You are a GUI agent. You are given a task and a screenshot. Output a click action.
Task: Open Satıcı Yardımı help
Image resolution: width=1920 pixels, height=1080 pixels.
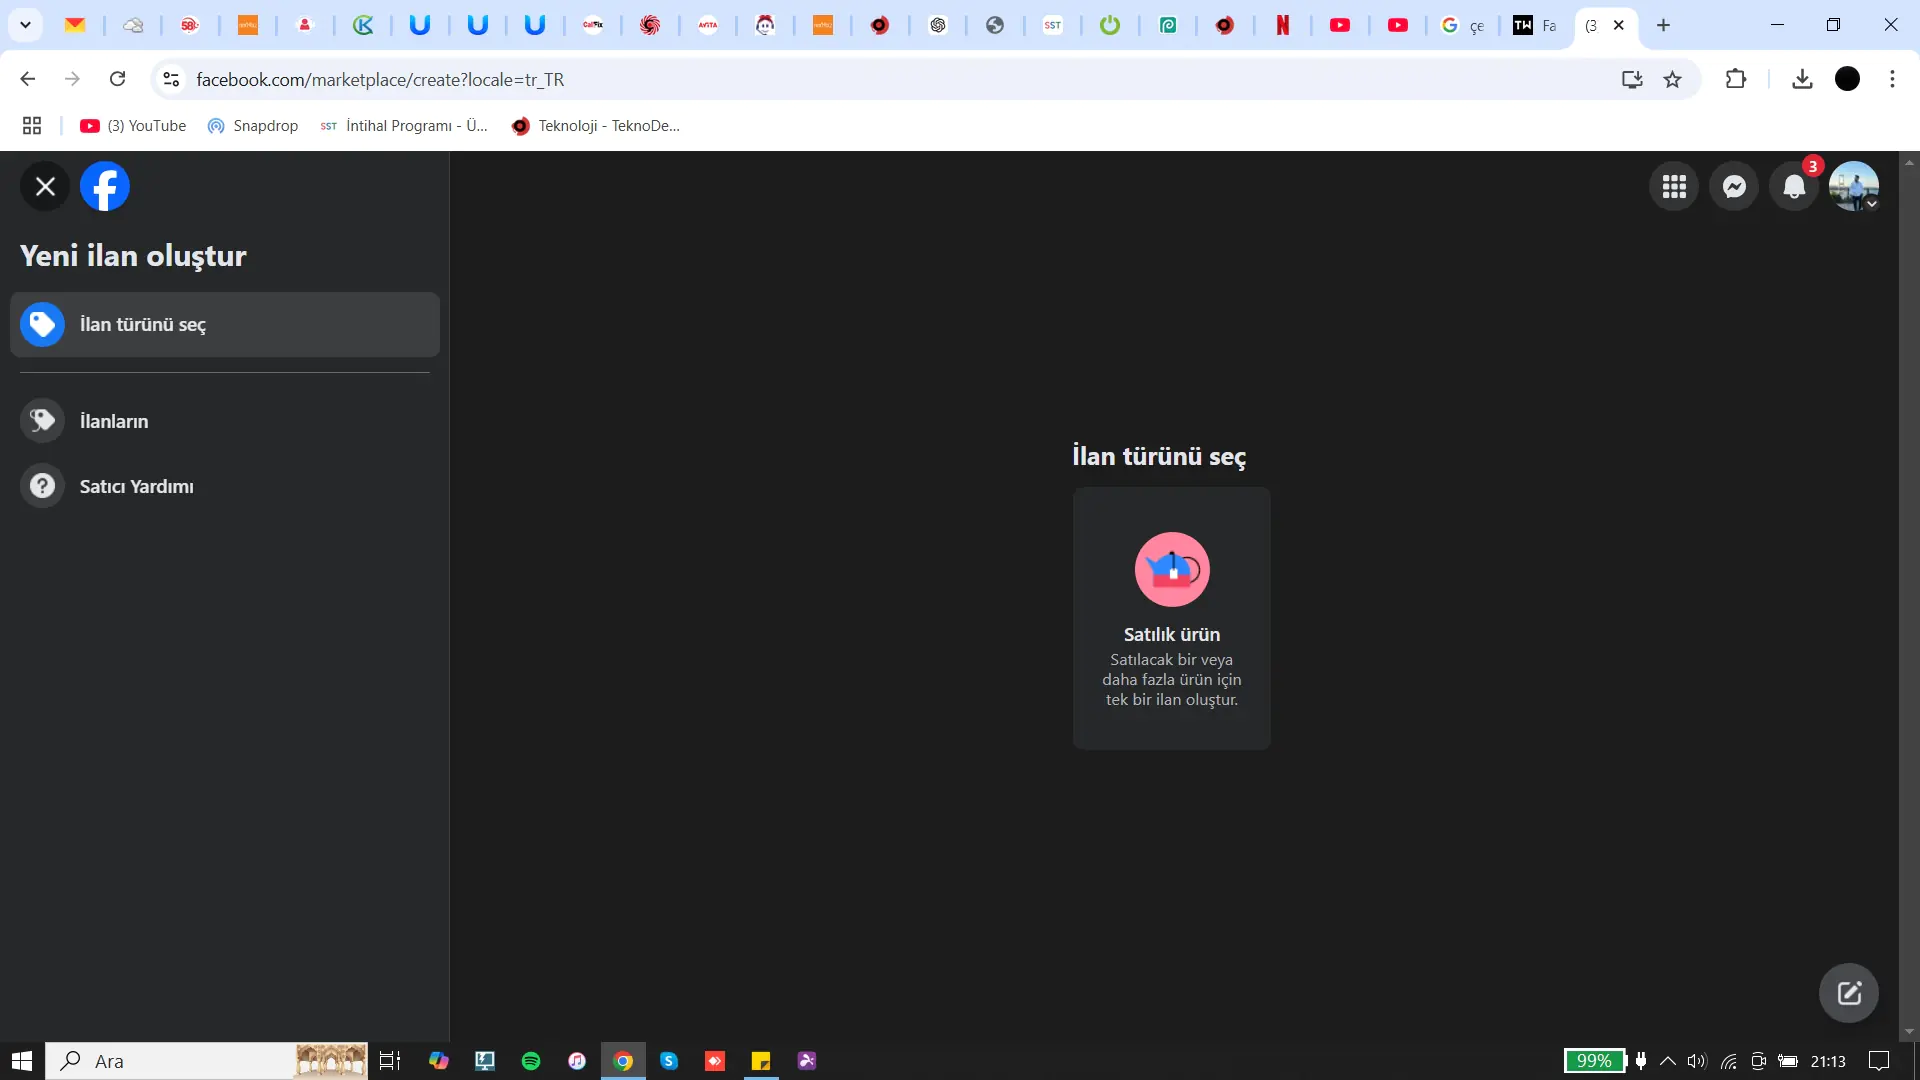pos(136,486)
